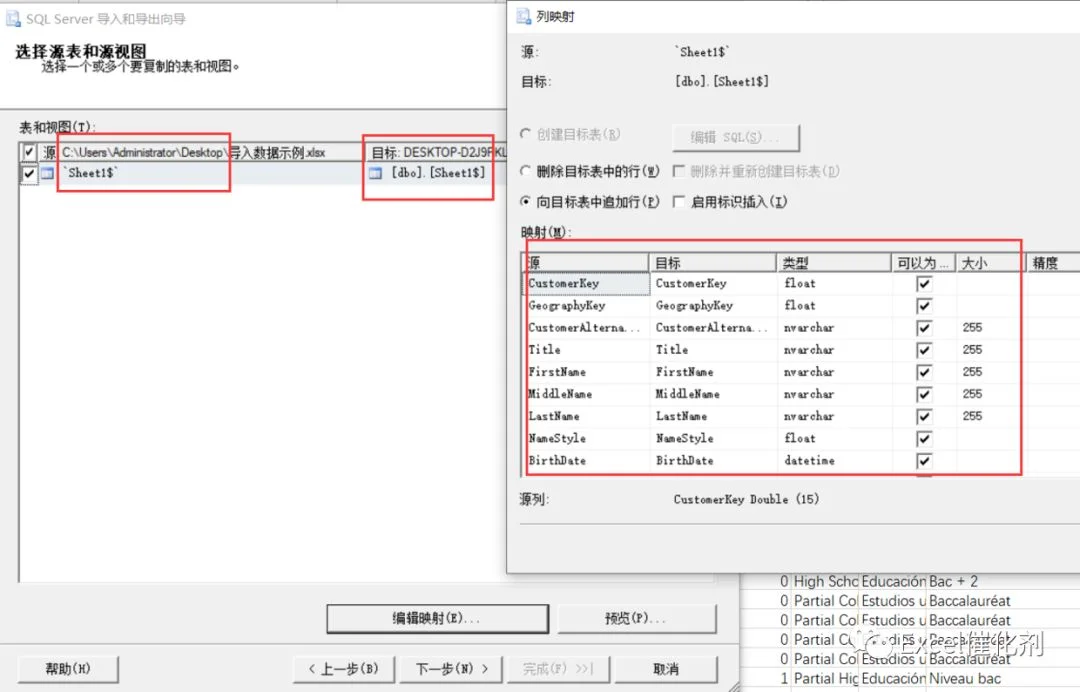Screen dimensions: 1080x692
Task: Enable the 启用标识插入 checkbox
Action: click(x=679, y=201)
